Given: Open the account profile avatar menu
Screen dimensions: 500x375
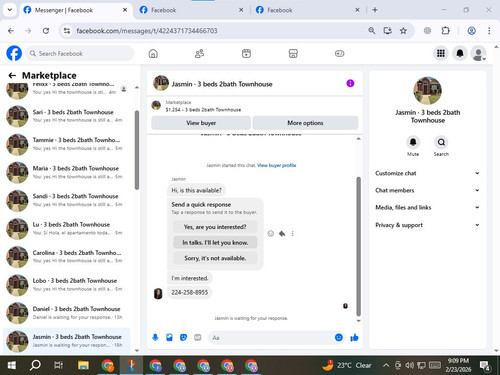Looking at the screenshot, I should point(479,53).
